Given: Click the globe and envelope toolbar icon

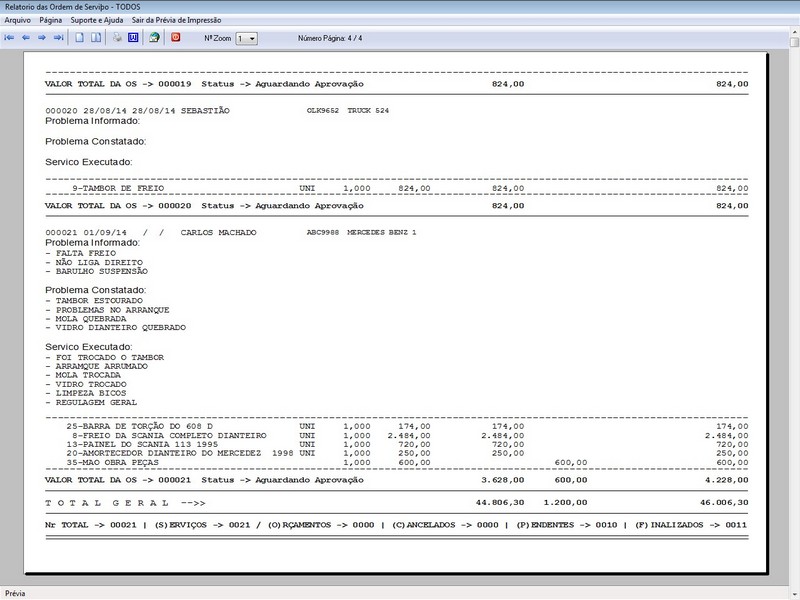Looking at the screenshot, I should (x=154, y=38).
